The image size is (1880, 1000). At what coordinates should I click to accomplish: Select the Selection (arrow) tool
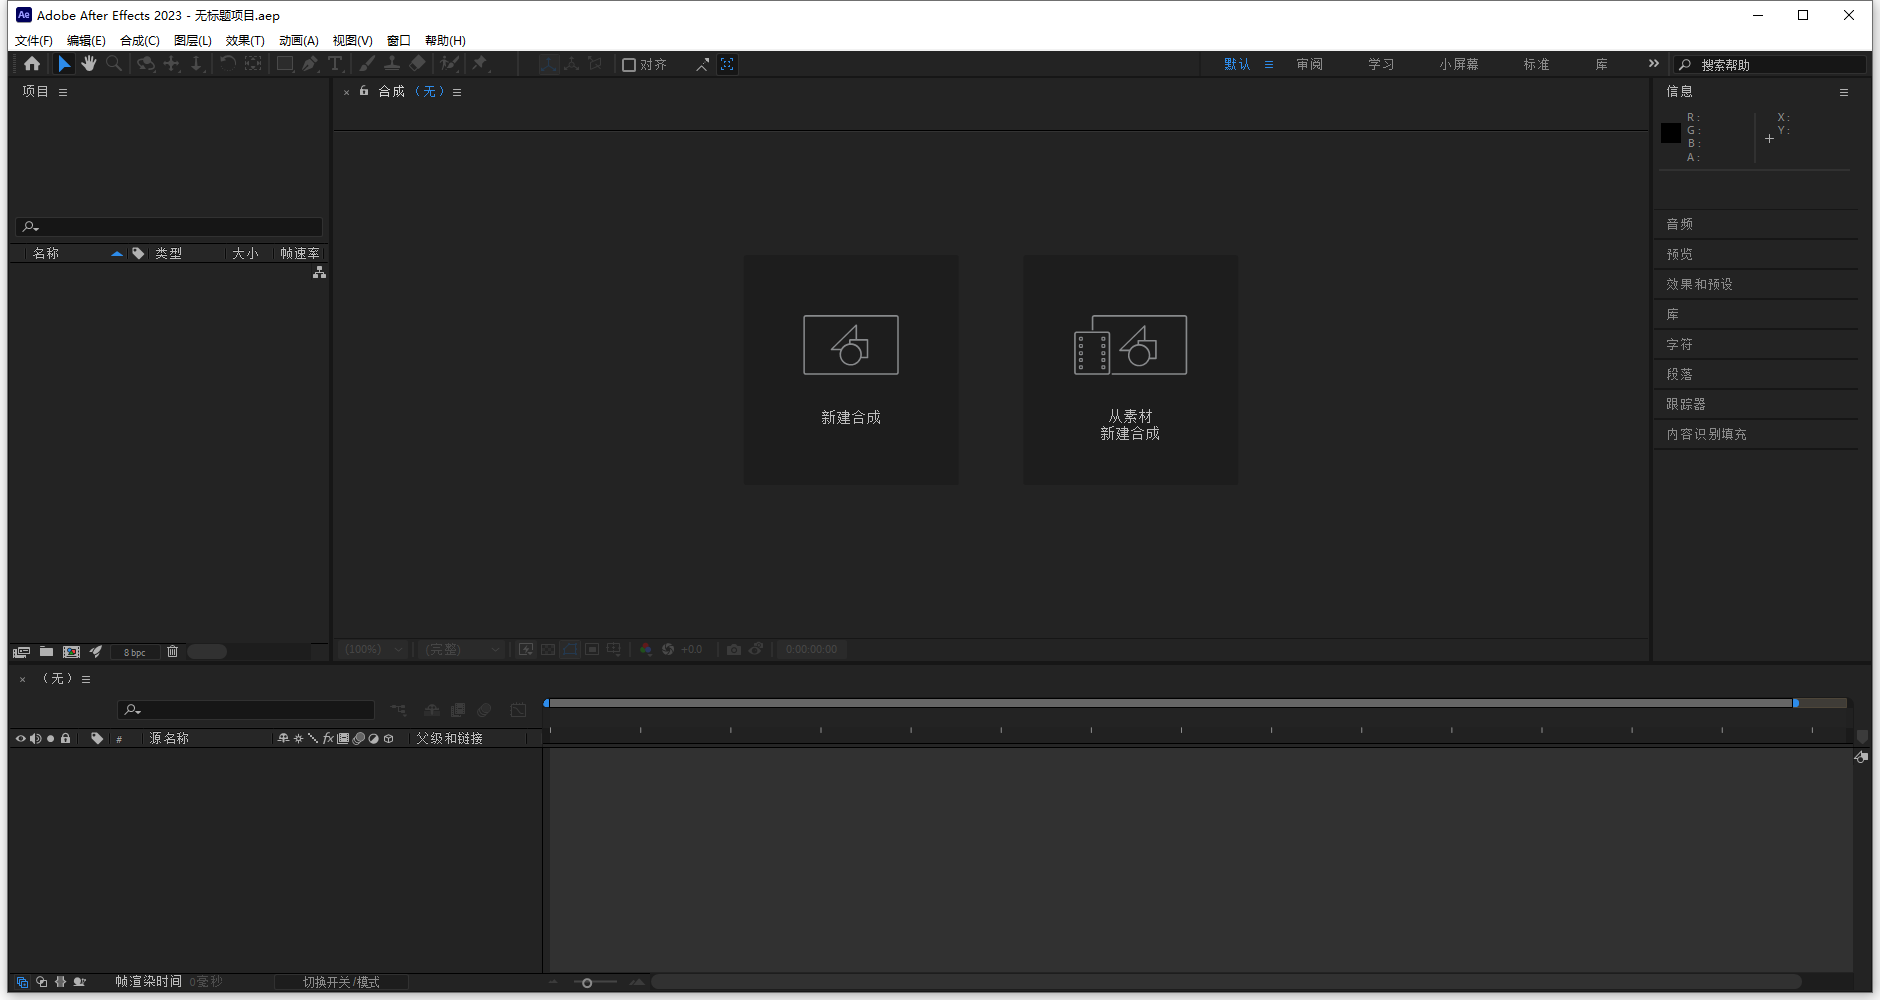pos(64,64)
